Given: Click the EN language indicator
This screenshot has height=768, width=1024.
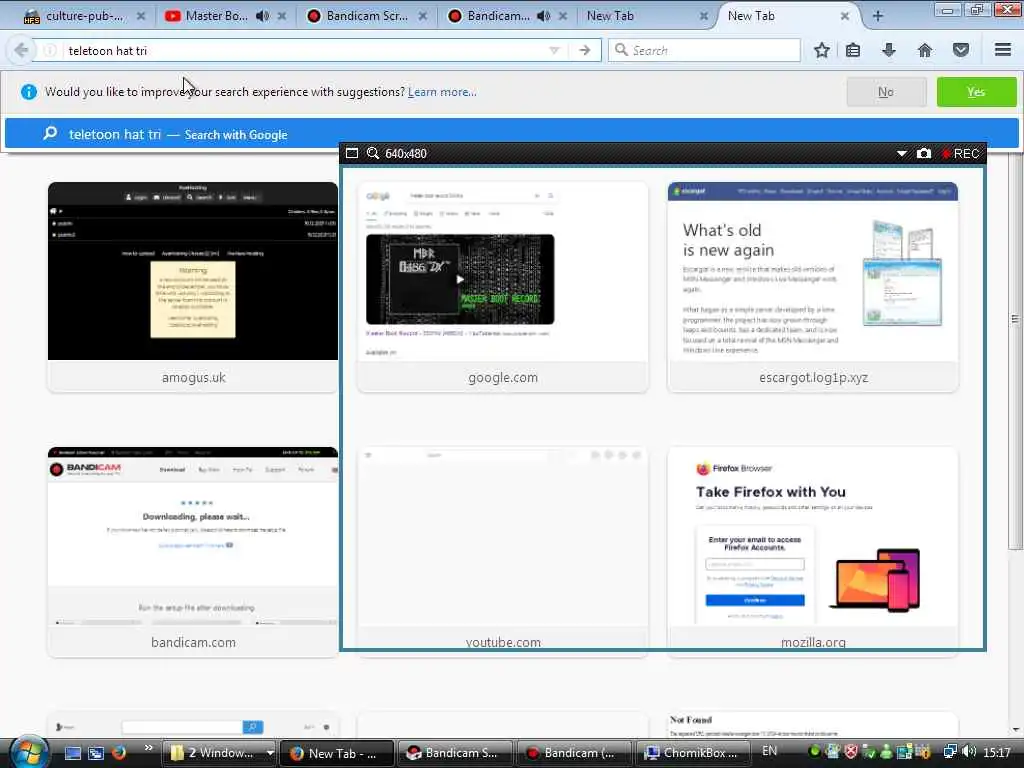Looking at the screenshot, I should coord(770,751).
